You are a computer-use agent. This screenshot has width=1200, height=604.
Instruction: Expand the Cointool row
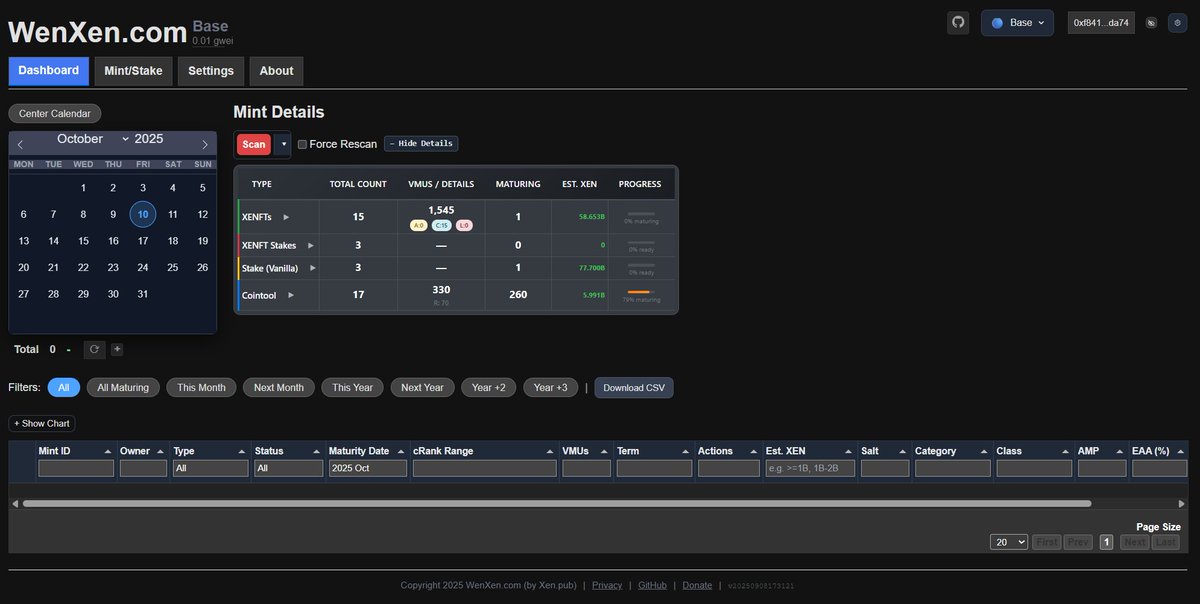(291, 295)
